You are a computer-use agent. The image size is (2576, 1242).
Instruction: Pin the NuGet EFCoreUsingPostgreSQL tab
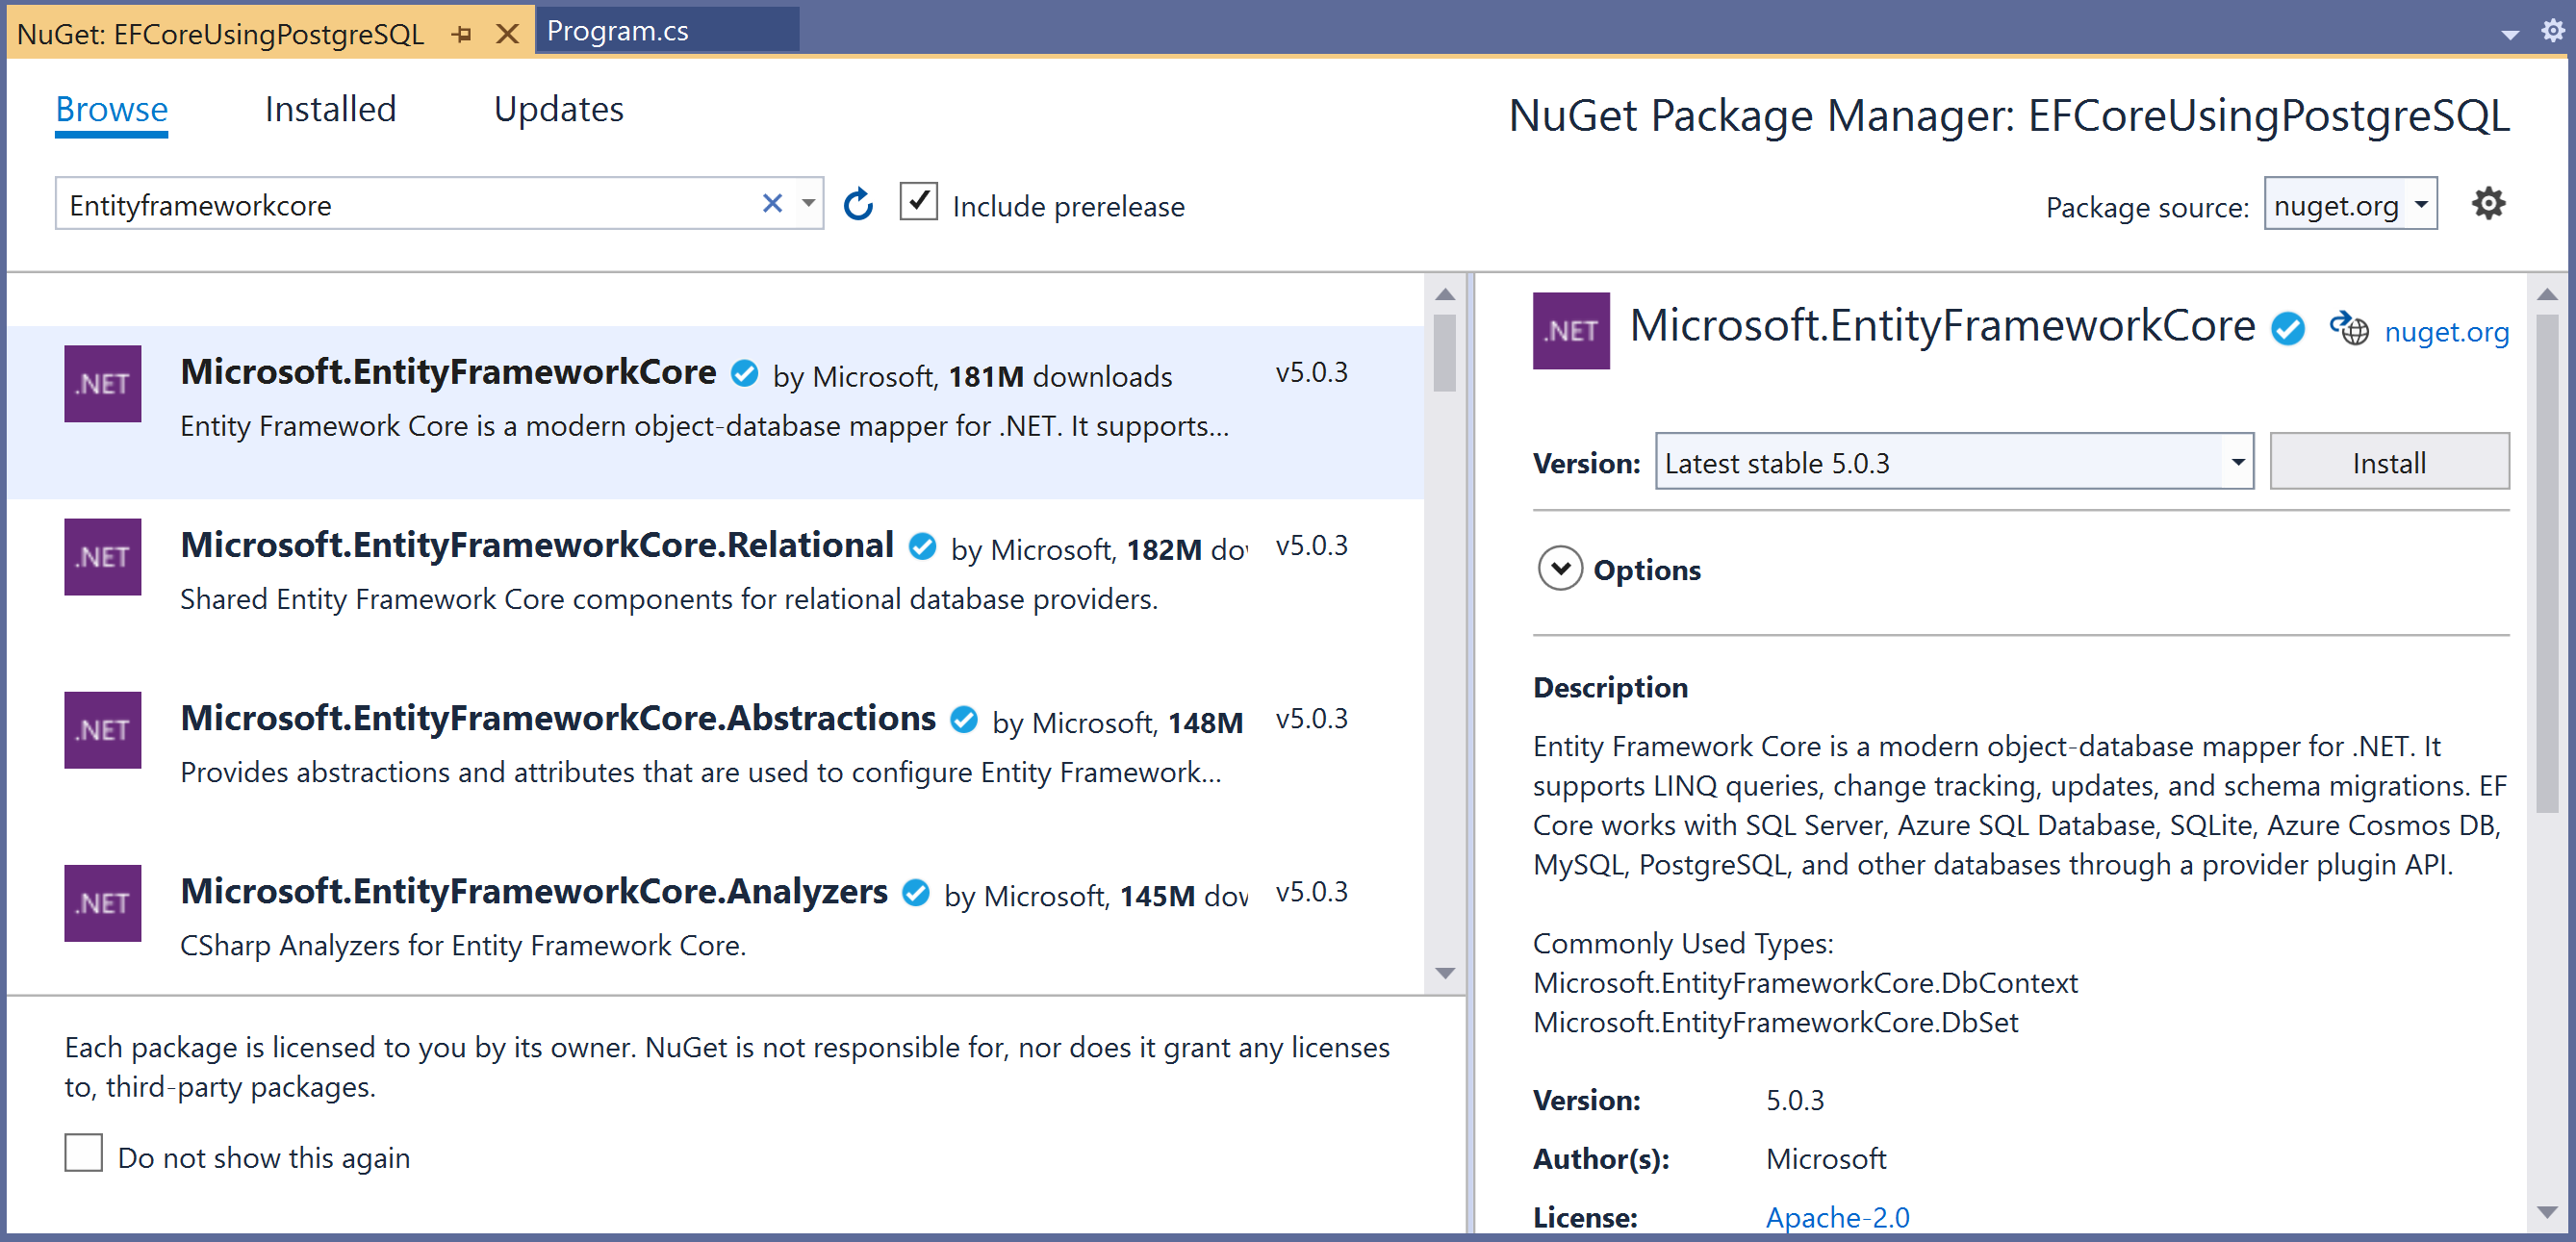(x=461, y=34)
